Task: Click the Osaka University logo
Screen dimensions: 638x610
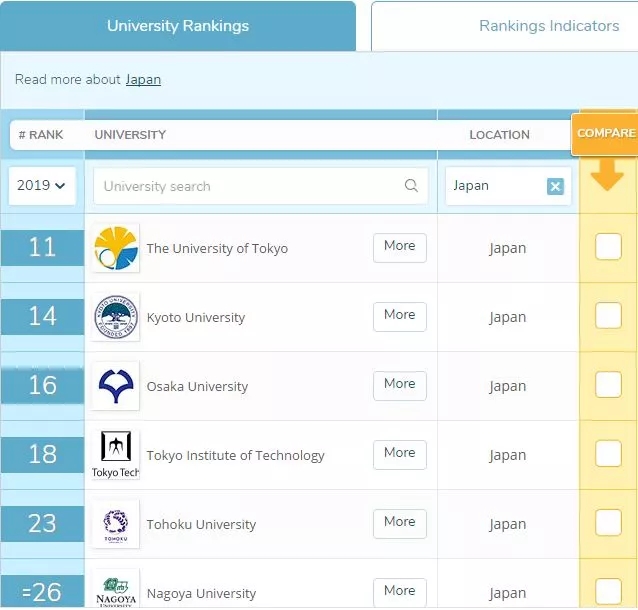Action: pyautogui.click(x=116, y=386)
